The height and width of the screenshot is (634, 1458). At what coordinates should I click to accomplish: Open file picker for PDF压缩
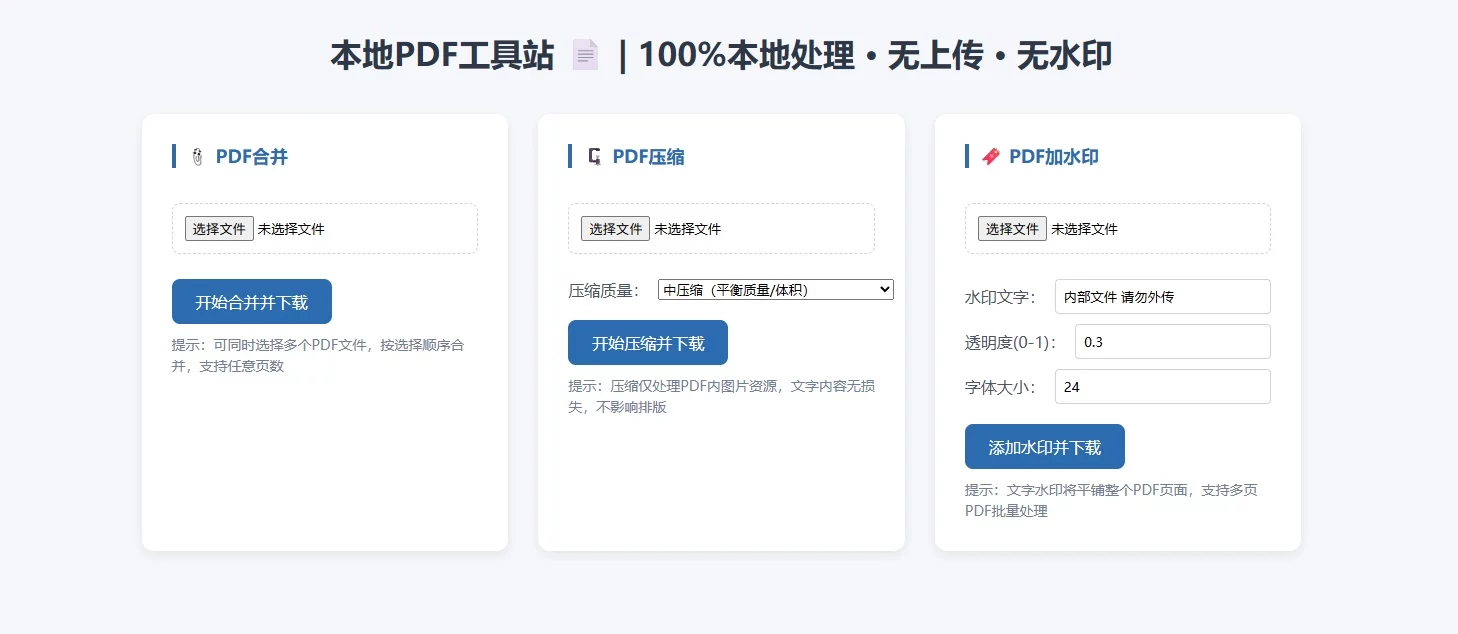(615, 228)
